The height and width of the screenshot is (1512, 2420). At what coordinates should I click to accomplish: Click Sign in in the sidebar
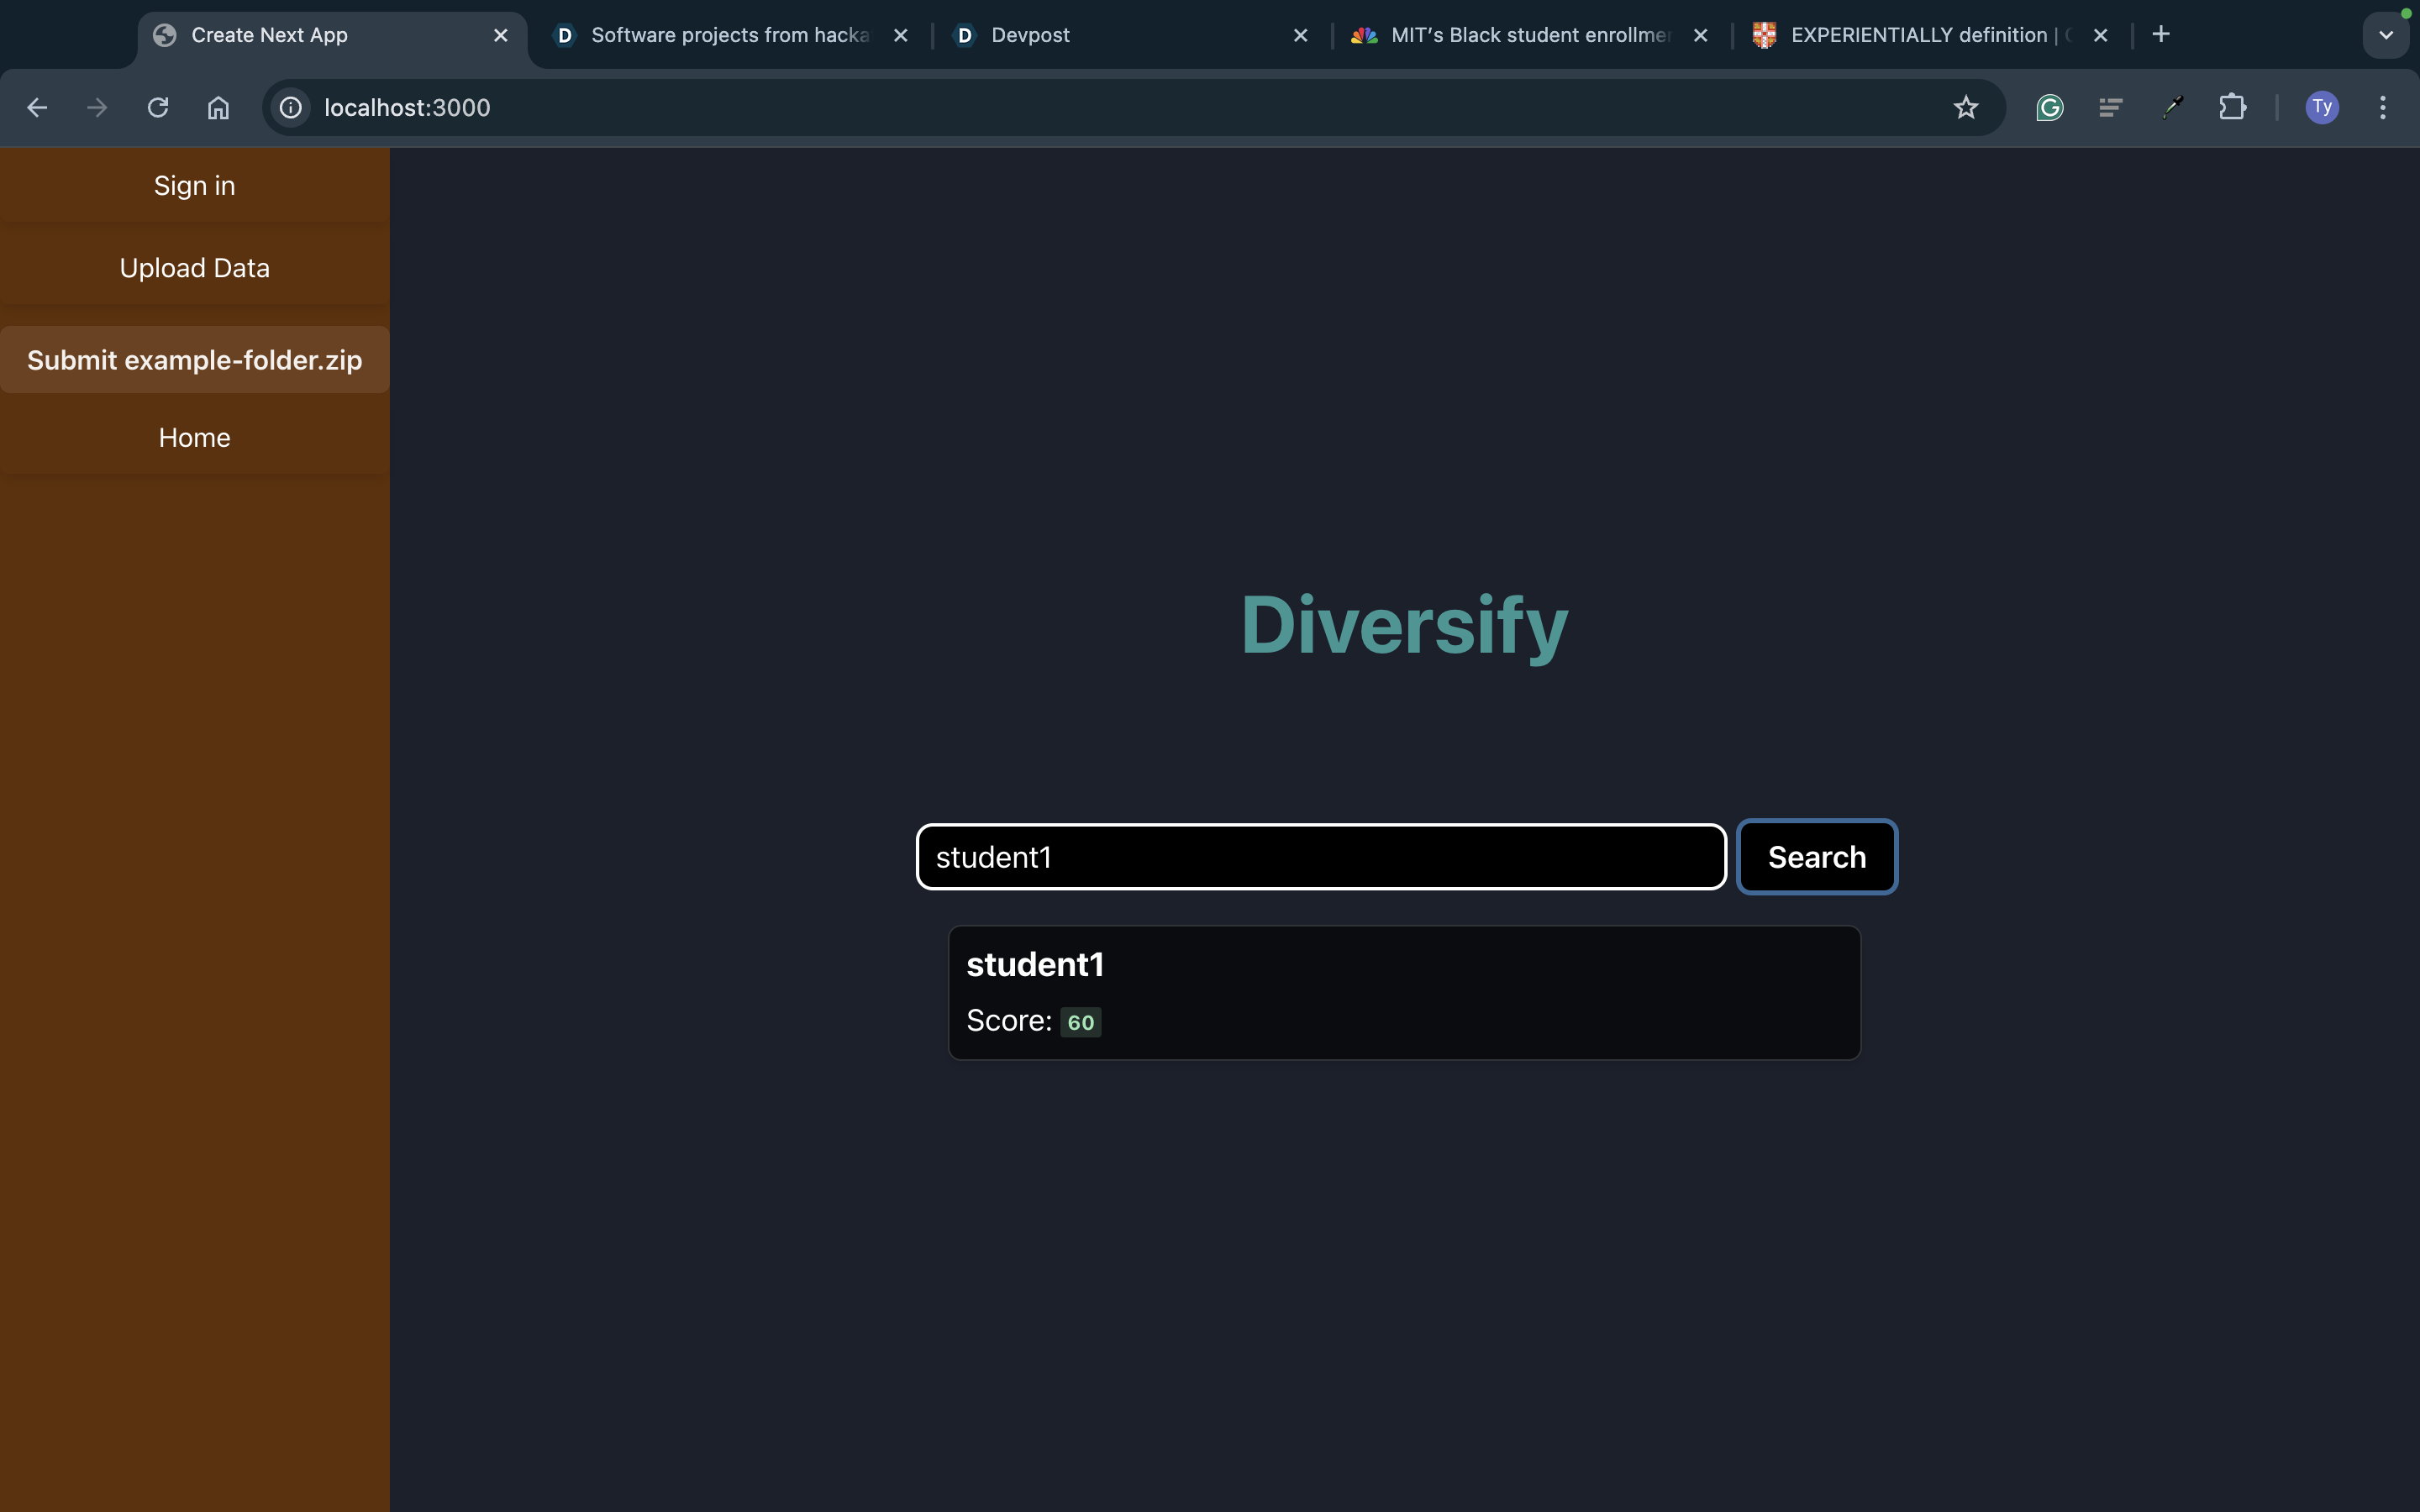pos(194,186)
